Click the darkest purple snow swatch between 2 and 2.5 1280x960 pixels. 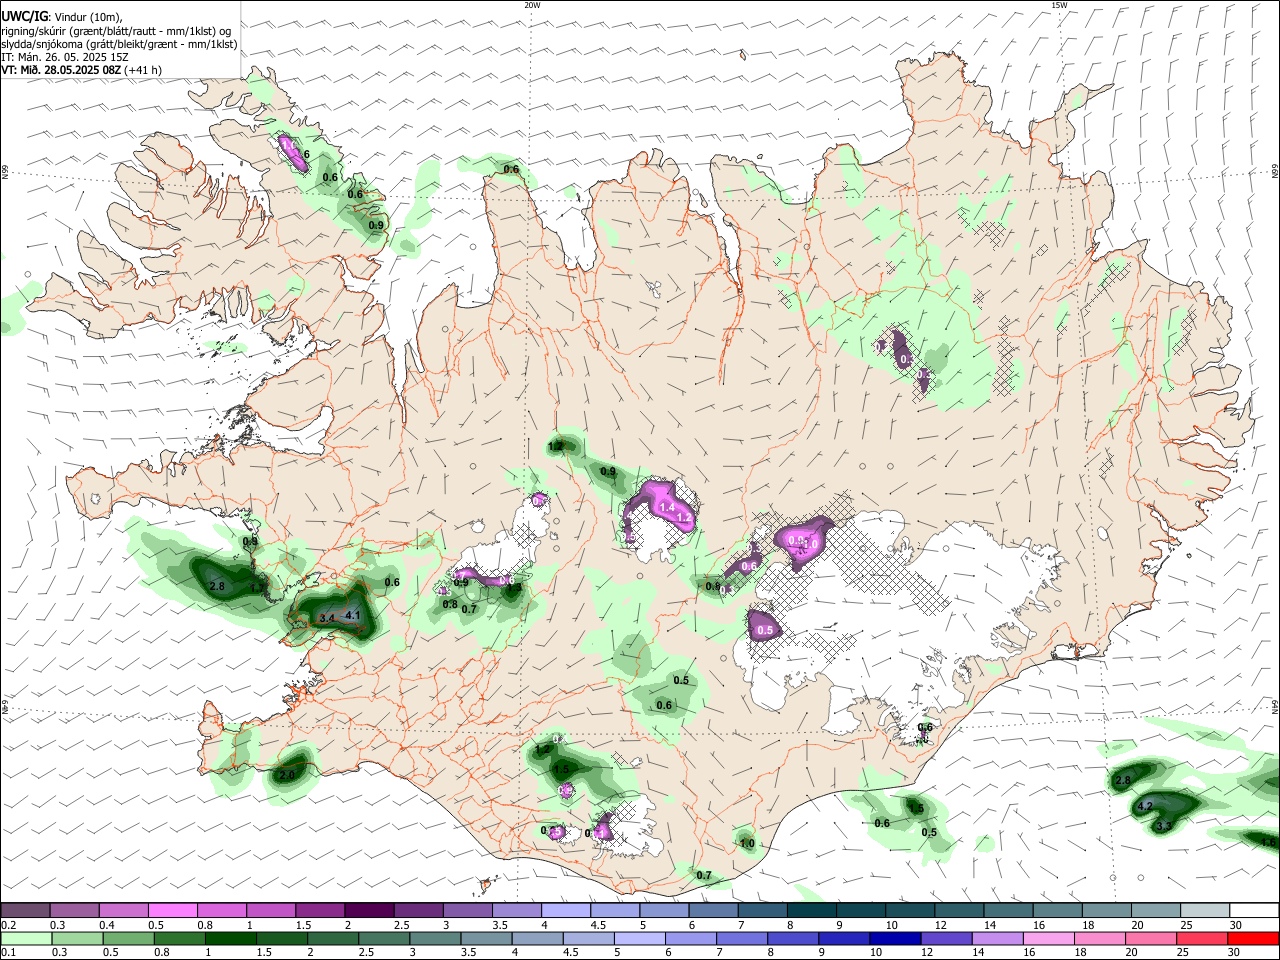369,910
